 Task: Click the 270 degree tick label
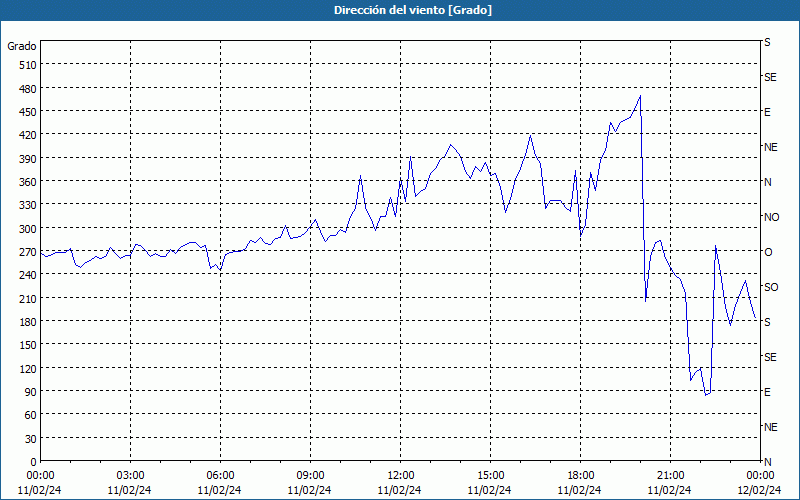pos(28,252)
